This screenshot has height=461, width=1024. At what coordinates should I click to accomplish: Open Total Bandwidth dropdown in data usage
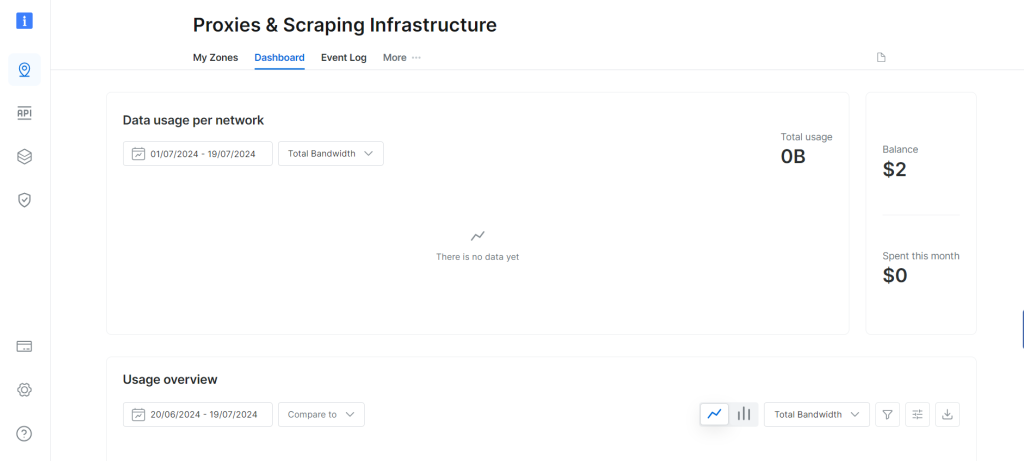[x=330, y=154]
